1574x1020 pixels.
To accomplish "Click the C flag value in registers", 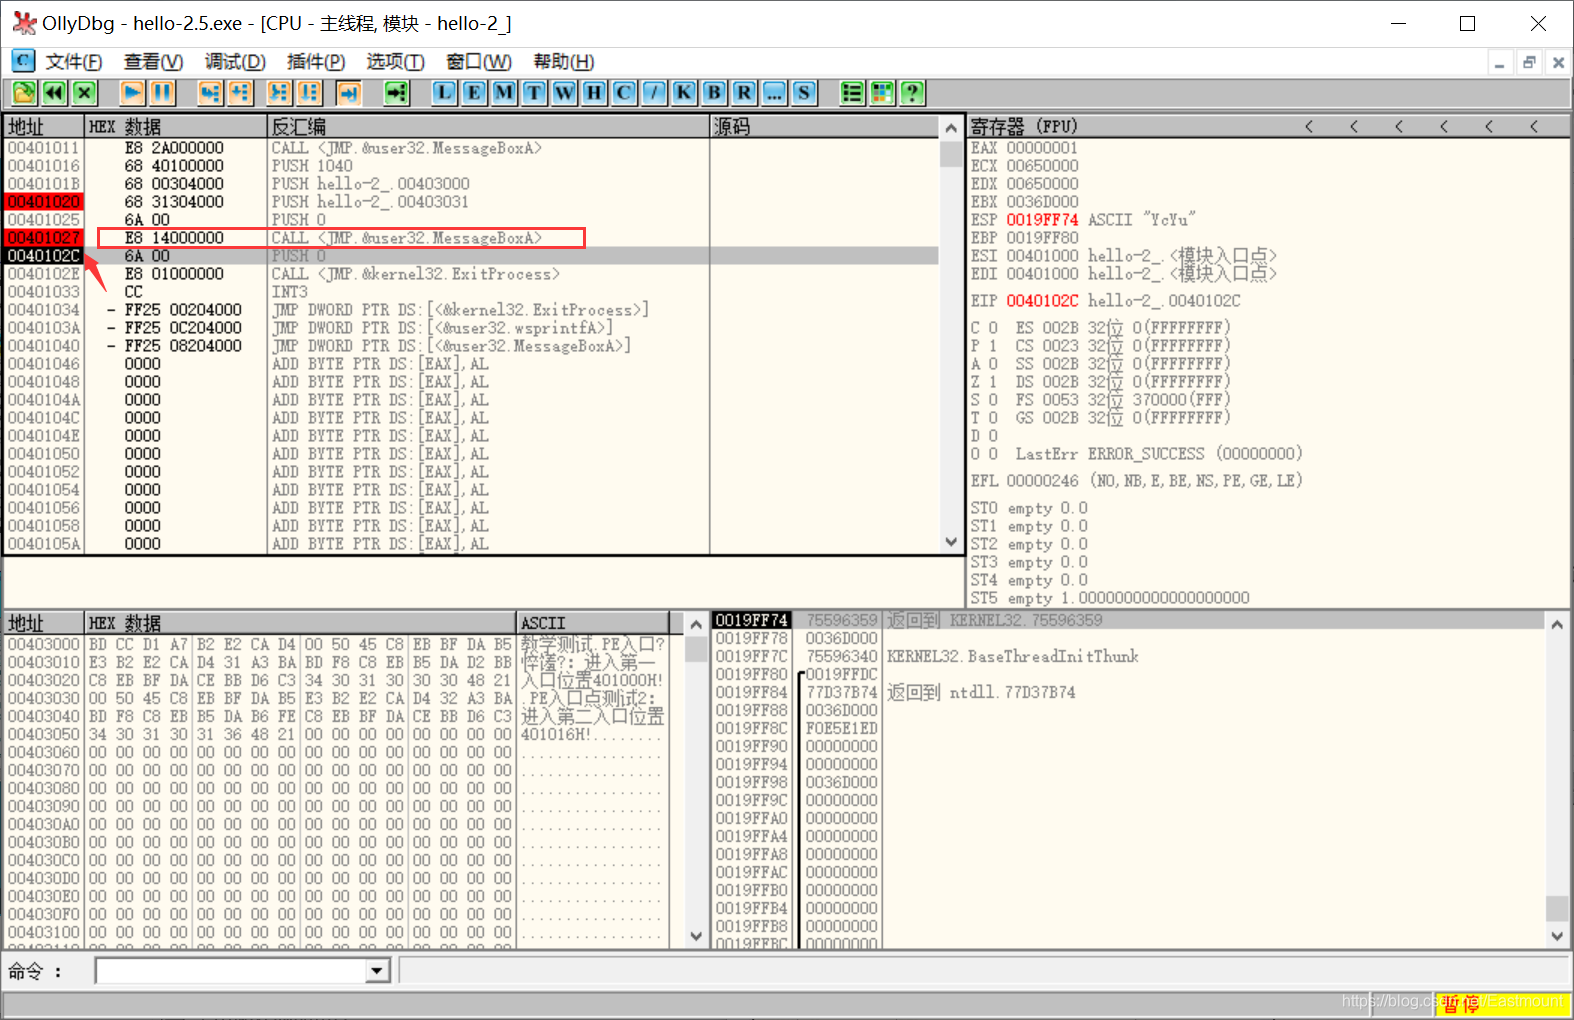I will (993, 328).
